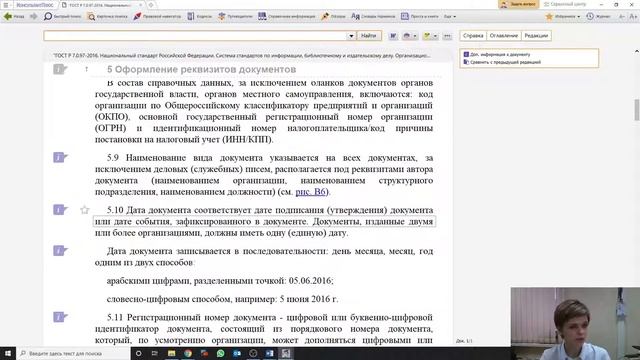Open Cortana circle on the taskbar
The width and height of the screenshot is (640, 360).
138,353
